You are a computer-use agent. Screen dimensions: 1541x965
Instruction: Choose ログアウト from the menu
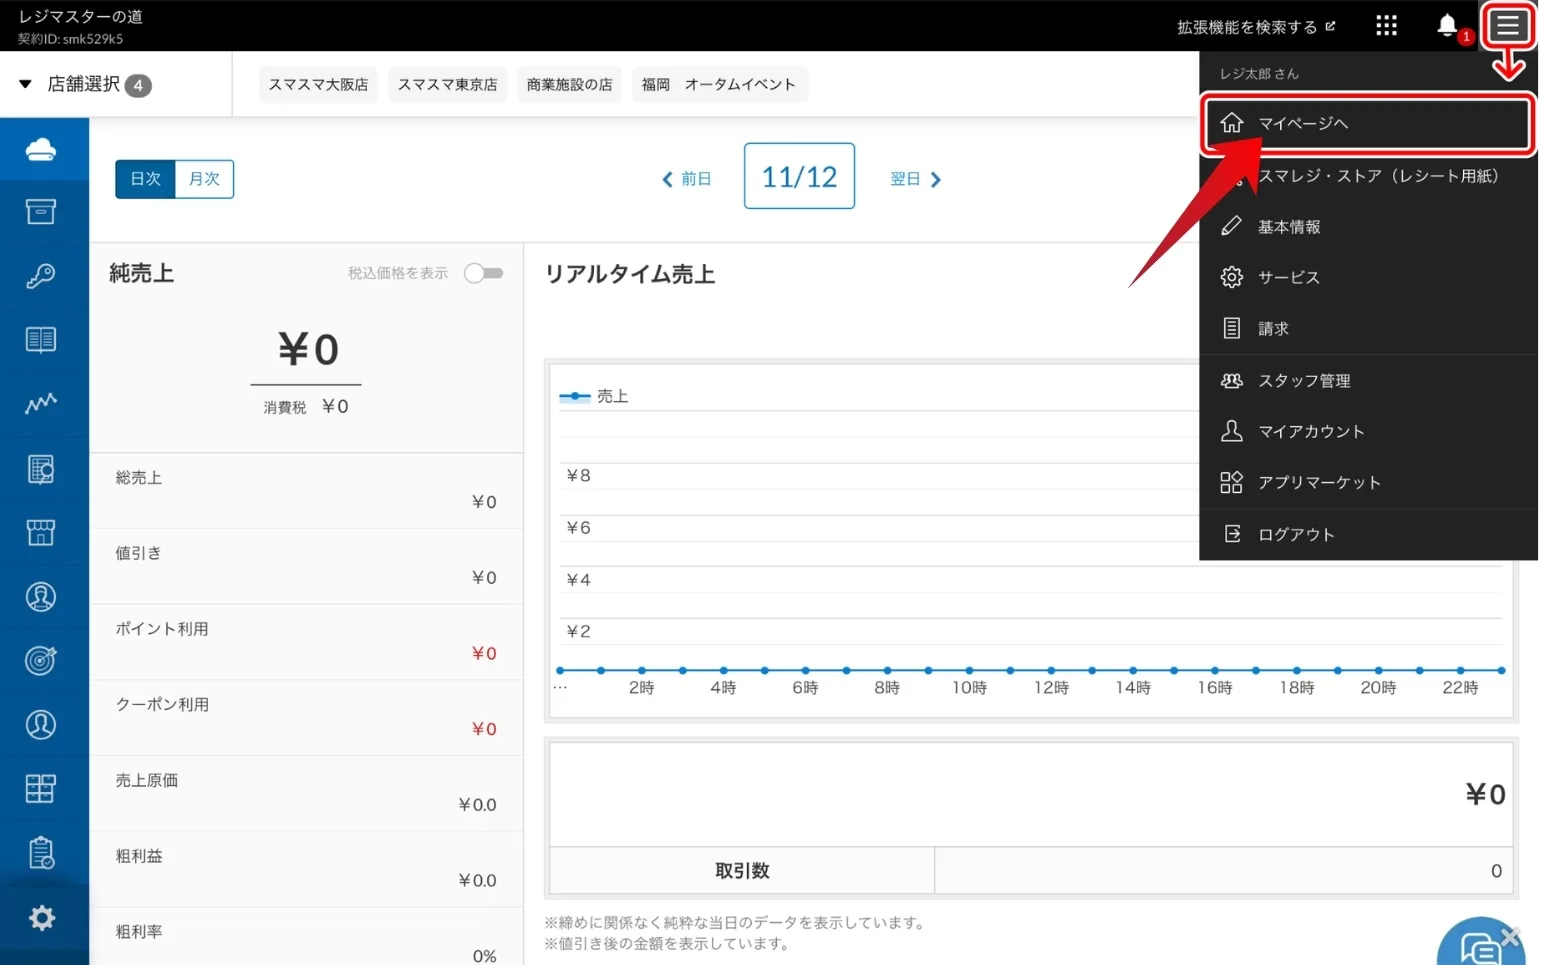click(x=1296, y=534)
